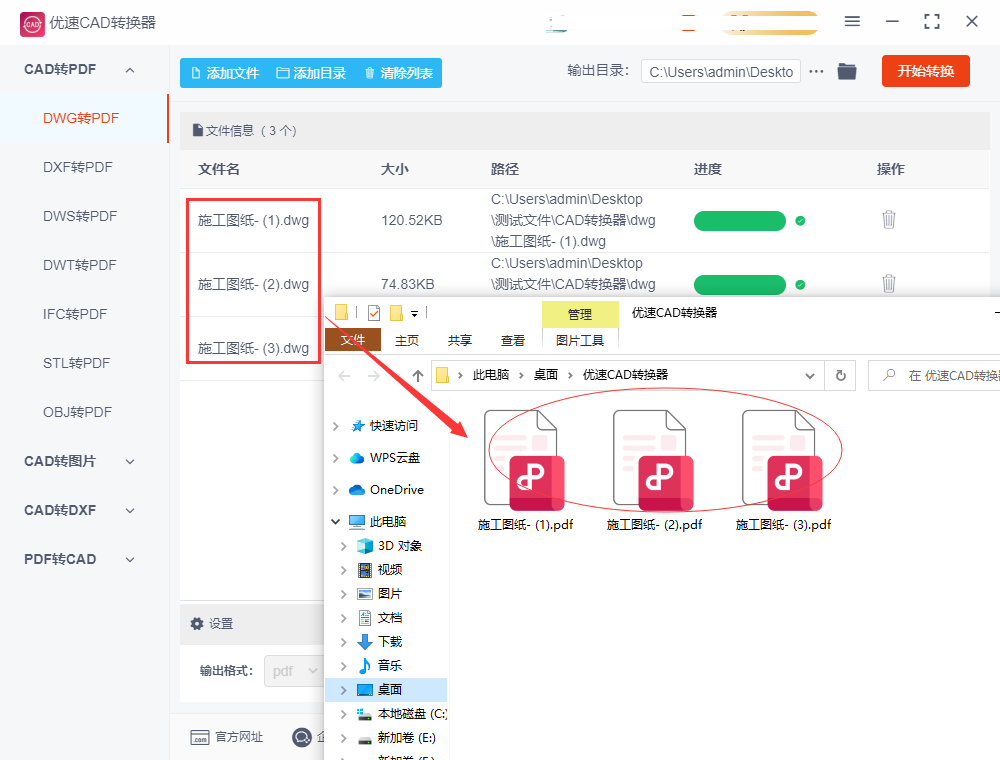Viewport: 1000px width, 760px height.
Task: Click Explorer up-one-level arrow
Action: [417, 376]
